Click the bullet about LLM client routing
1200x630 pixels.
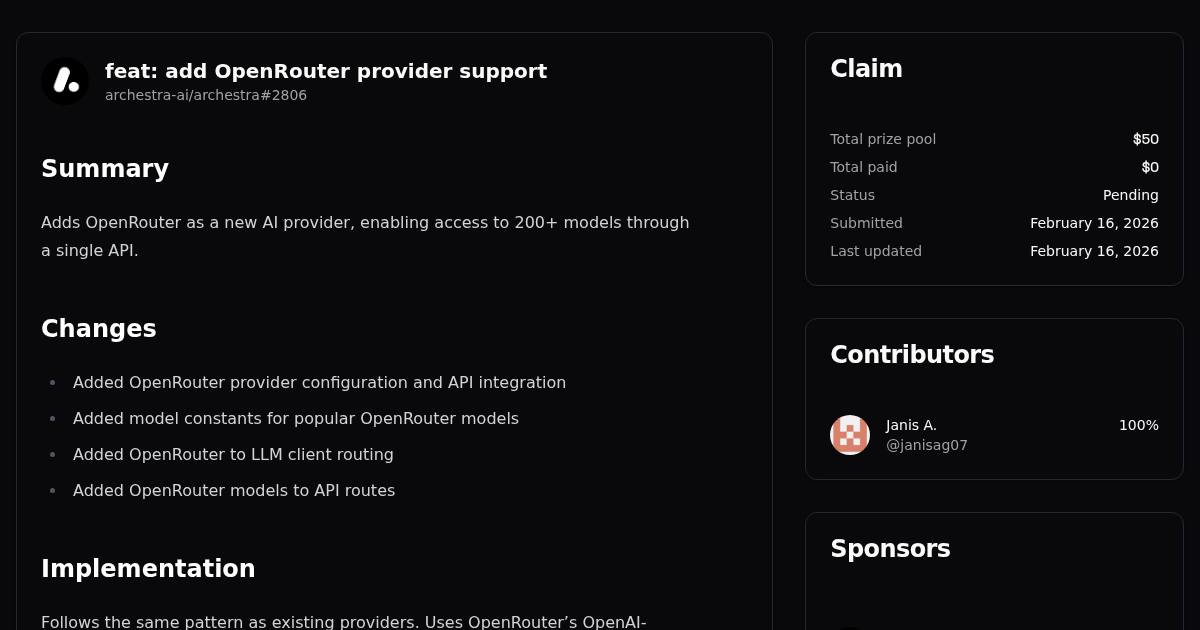[x=233, y=455]
